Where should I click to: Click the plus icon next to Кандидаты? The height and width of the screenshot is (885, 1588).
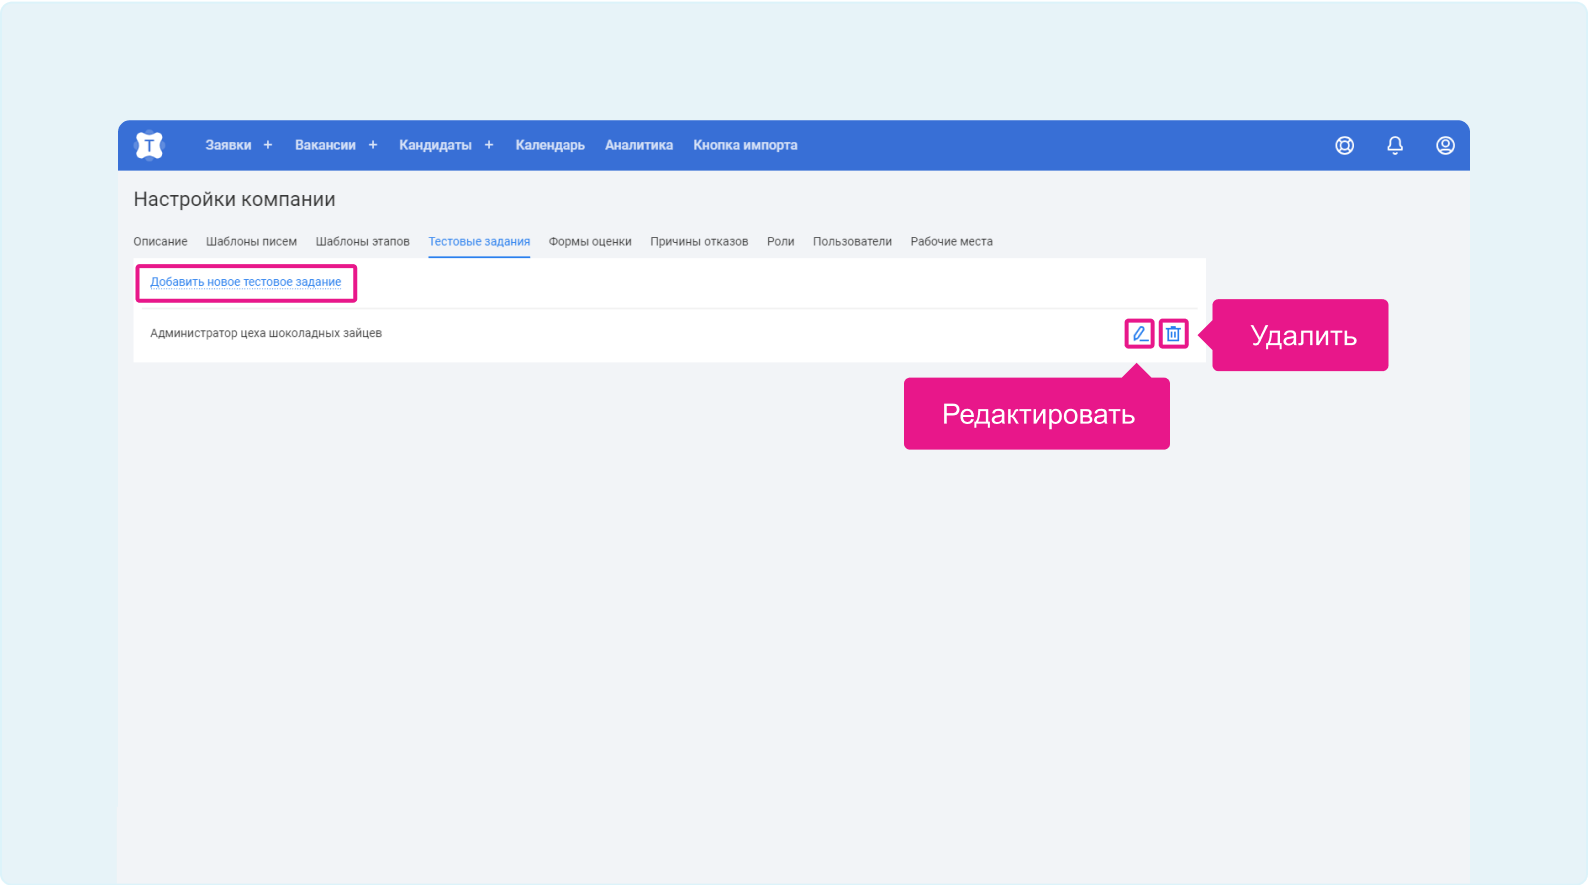(x=489, y=145)
